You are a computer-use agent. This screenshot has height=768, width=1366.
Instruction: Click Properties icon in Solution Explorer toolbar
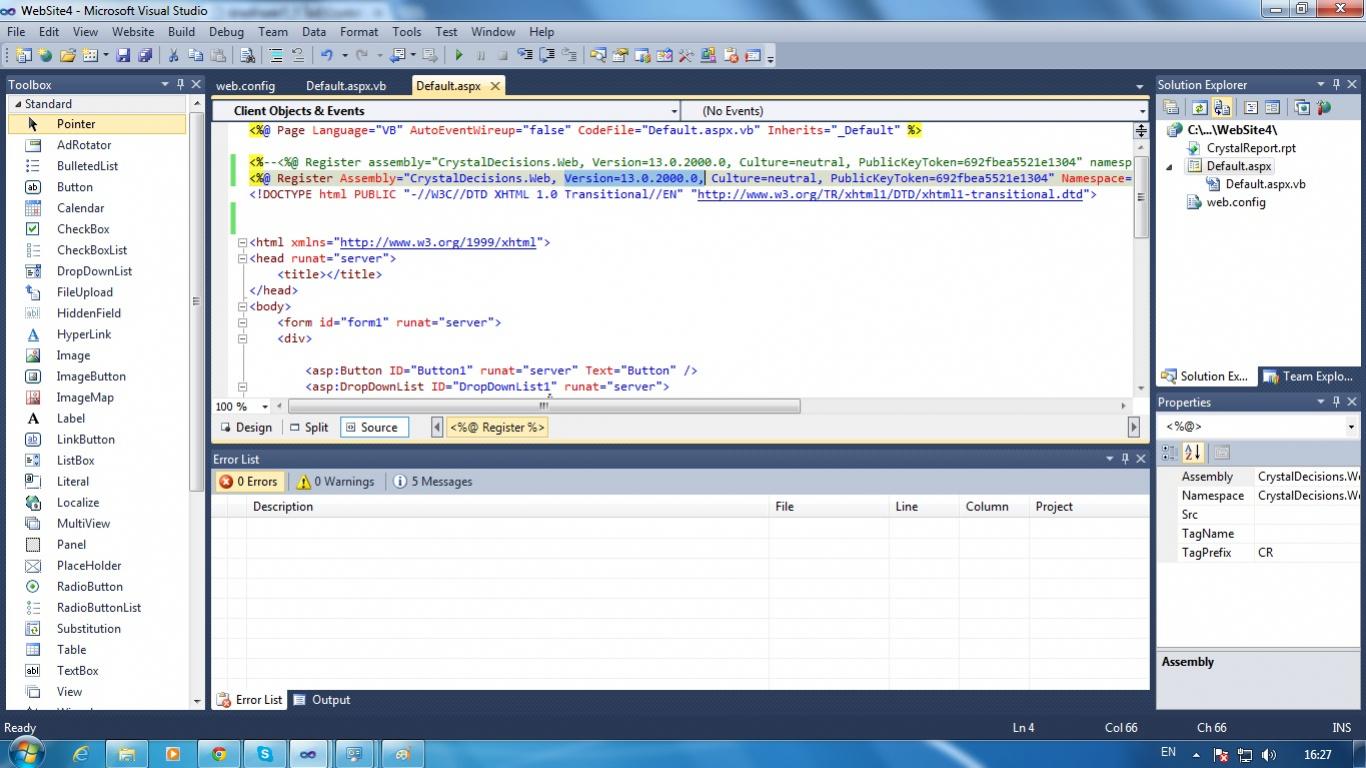coord(1170,107)
